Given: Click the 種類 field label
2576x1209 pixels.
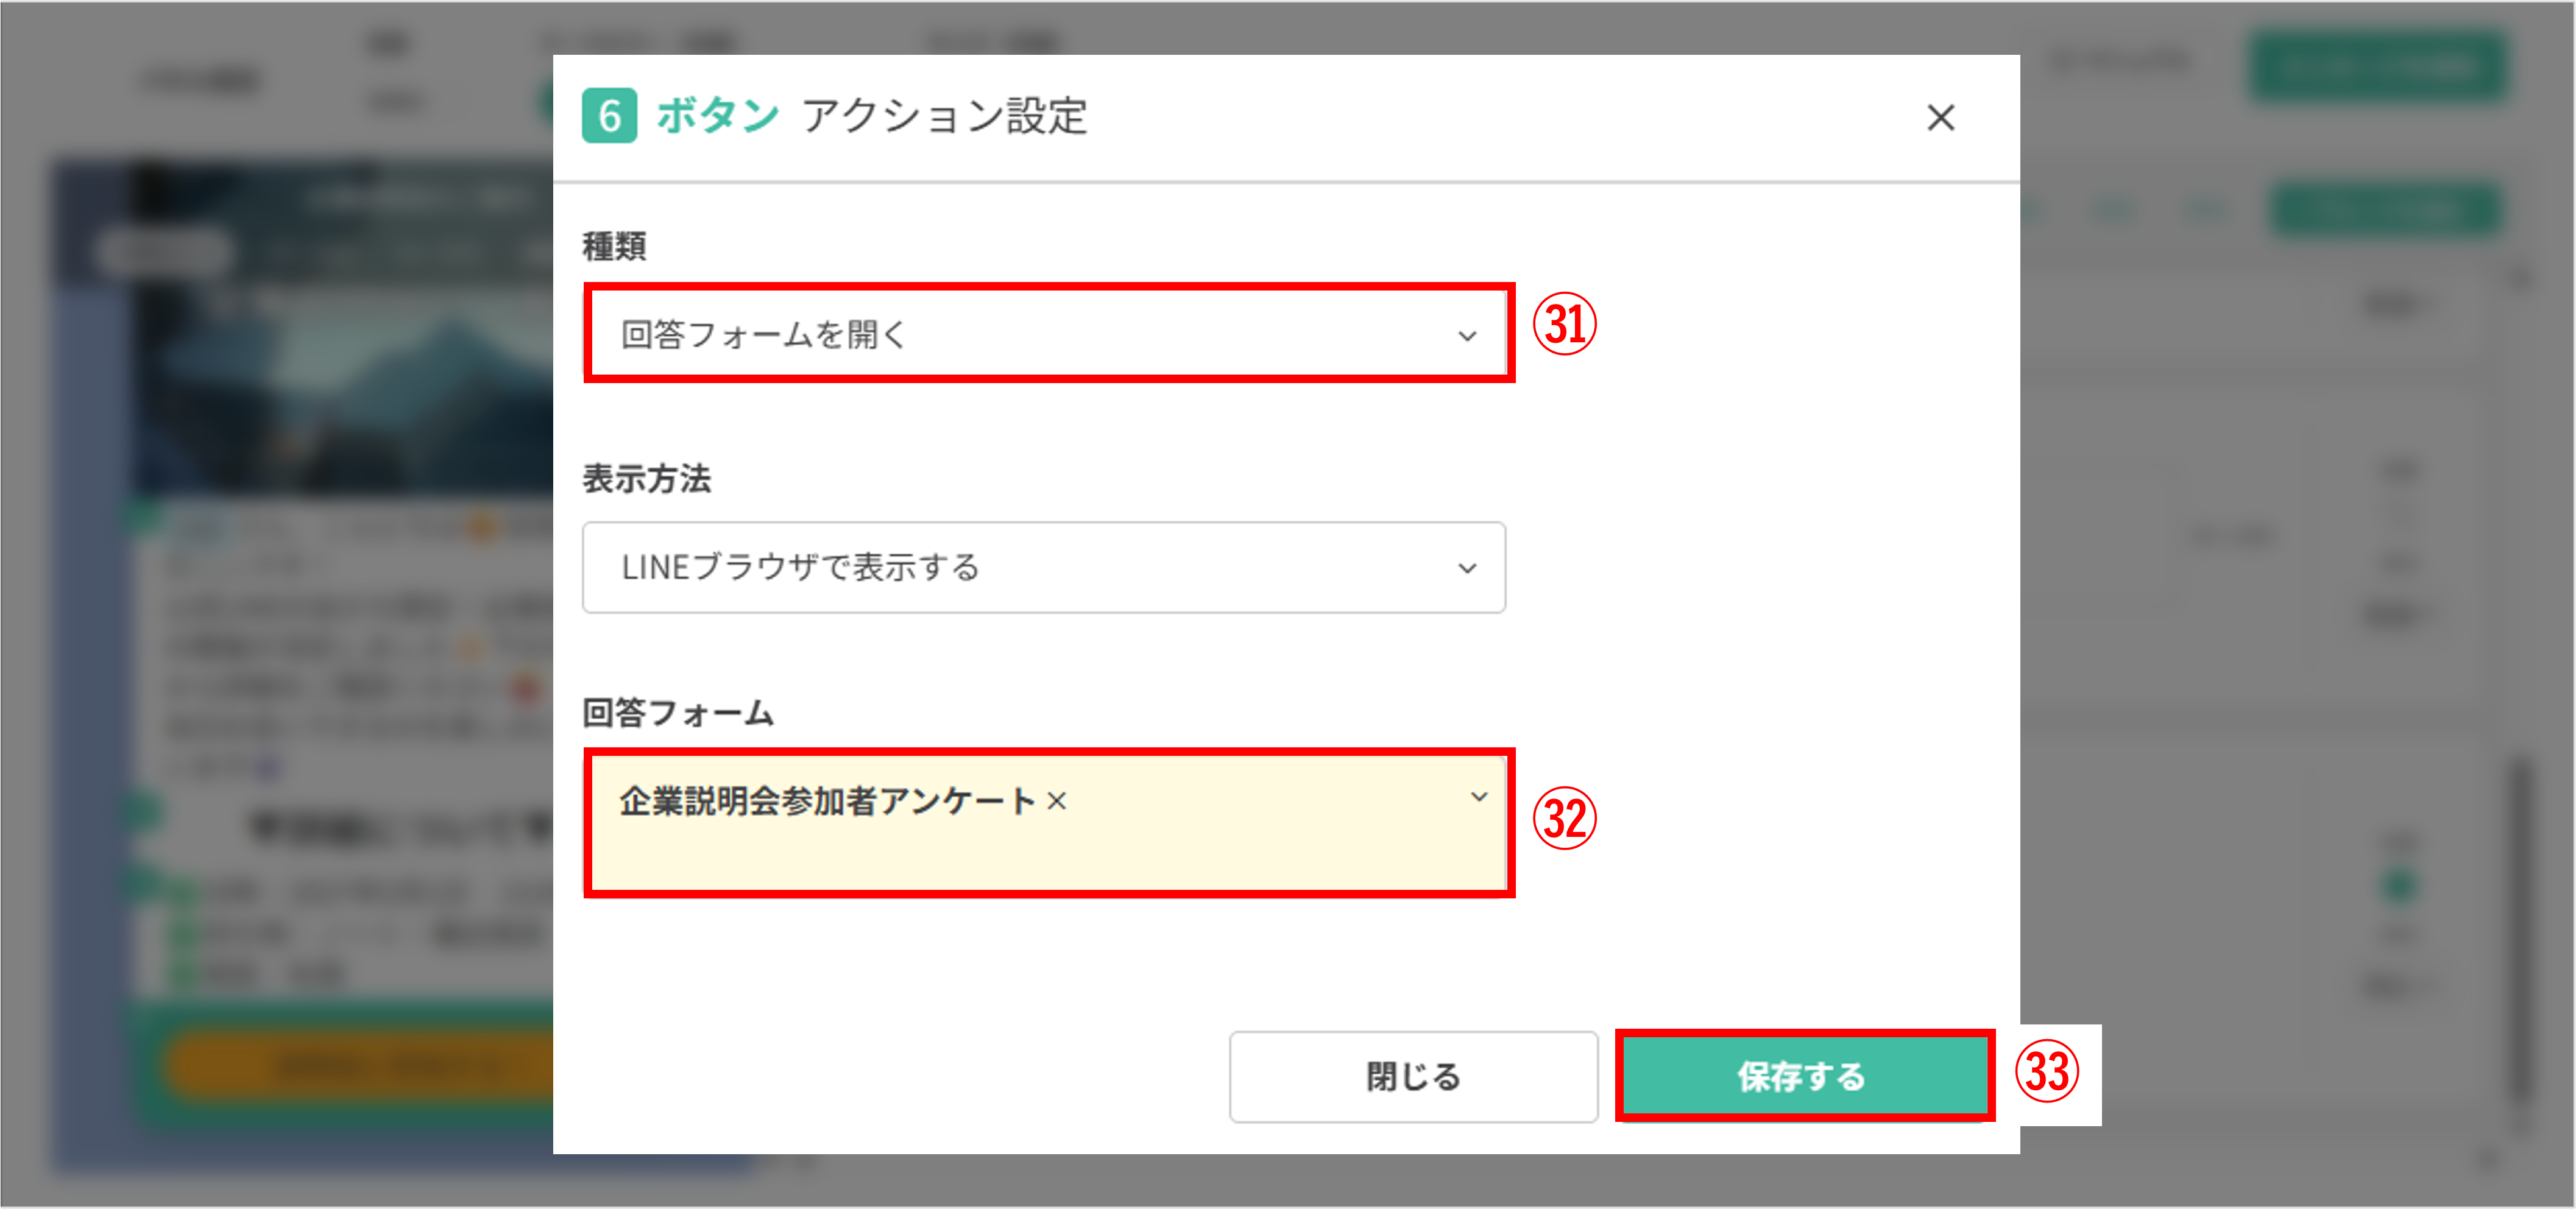Looking at the screenshot, I should click(x=614, y=246).
